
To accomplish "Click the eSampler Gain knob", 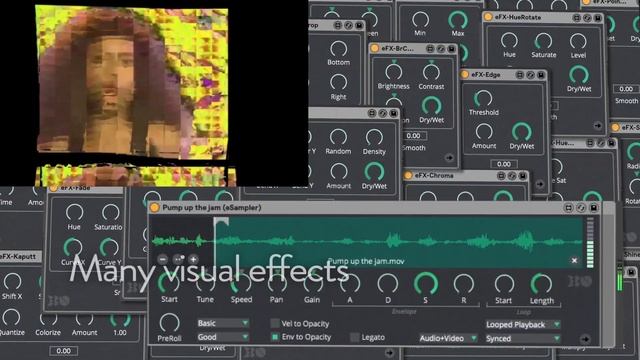I will (x=312, y=283).
